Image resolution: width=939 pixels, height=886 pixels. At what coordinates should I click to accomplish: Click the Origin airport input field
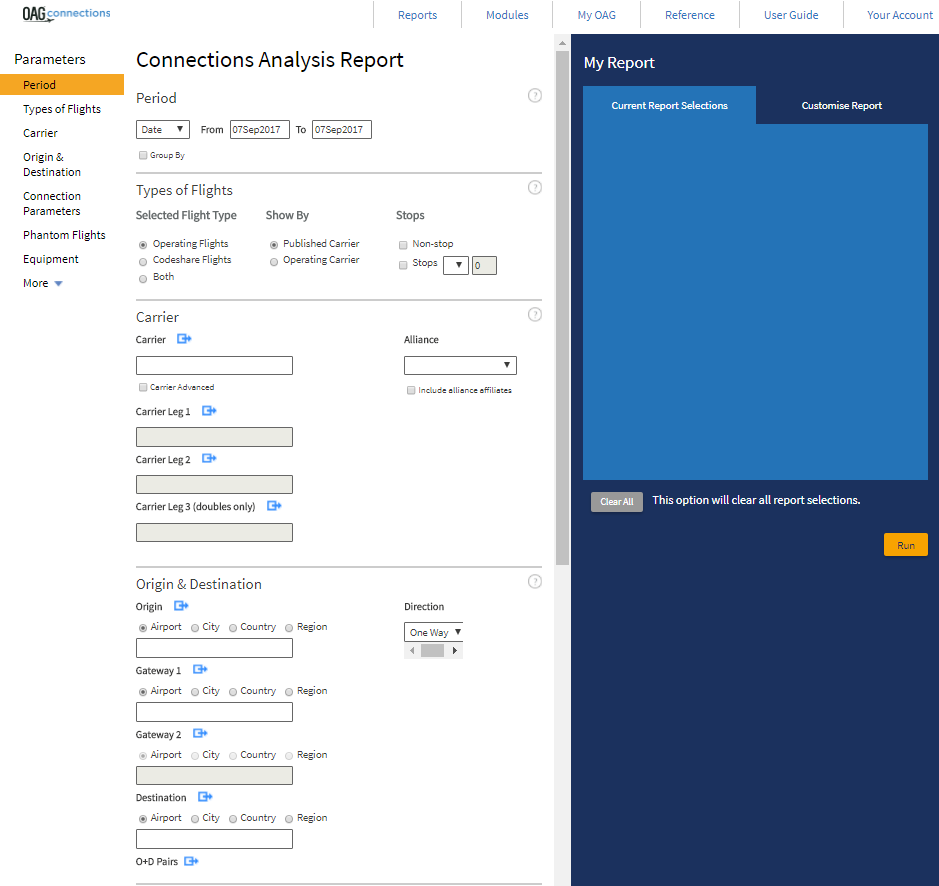coord(214,648)
